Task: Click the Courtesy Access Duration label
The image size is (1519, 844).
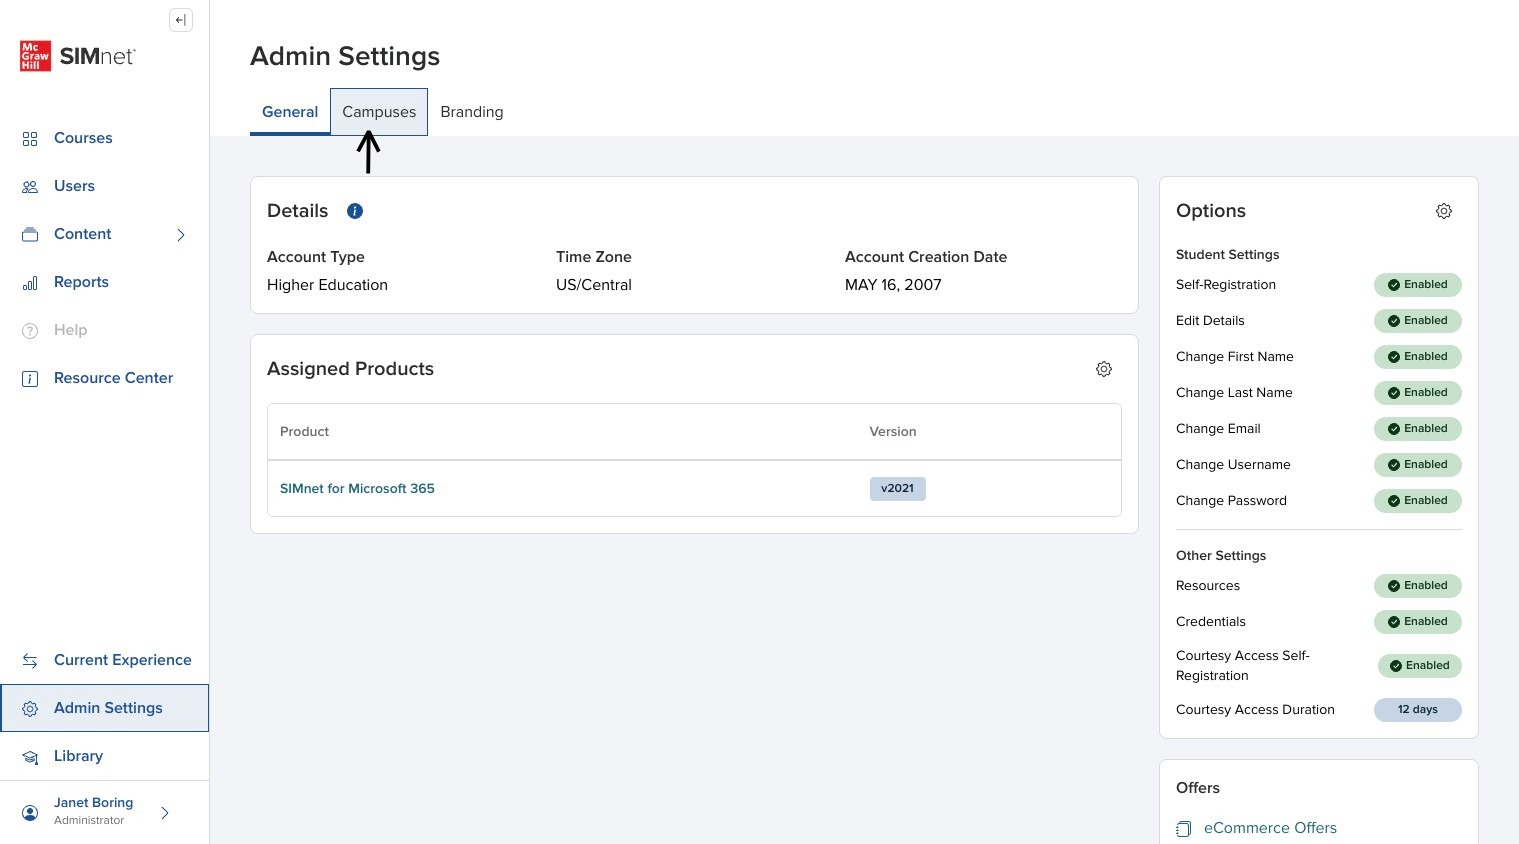Action: [x=1255, y=710]
